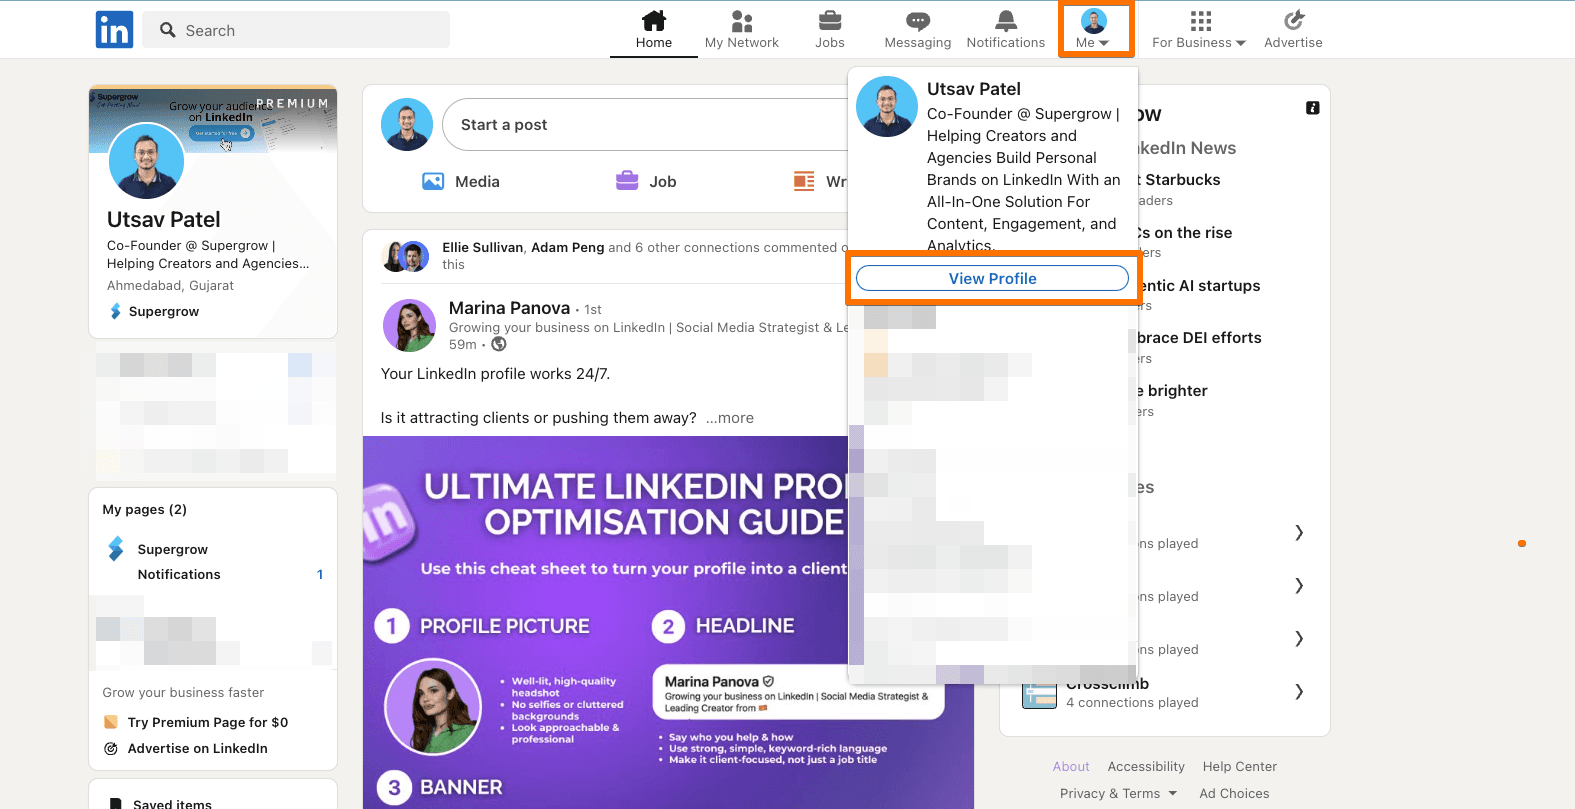Click Supergrow Notifications count row
The width and height of the screenshot is (1575, 809).
[213, 574]
